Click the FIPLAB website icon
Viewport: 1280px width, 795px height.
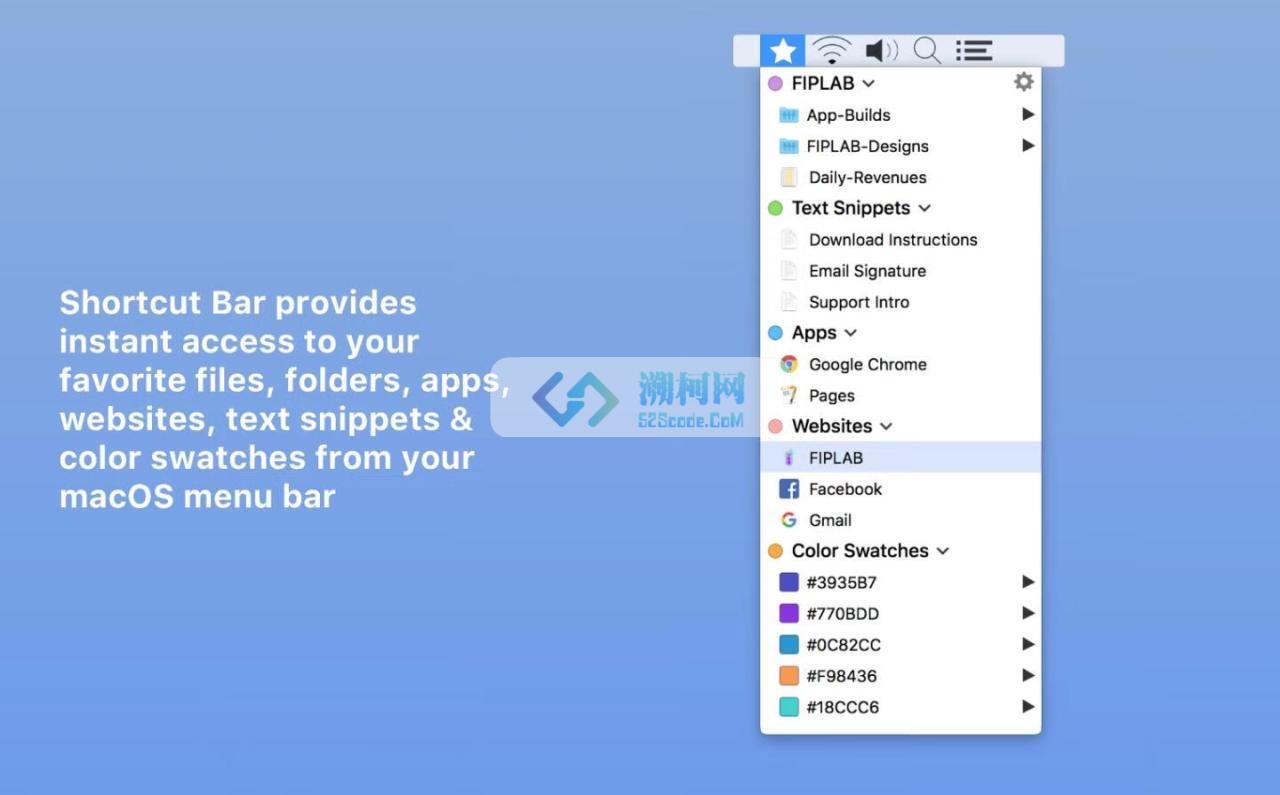789,457
